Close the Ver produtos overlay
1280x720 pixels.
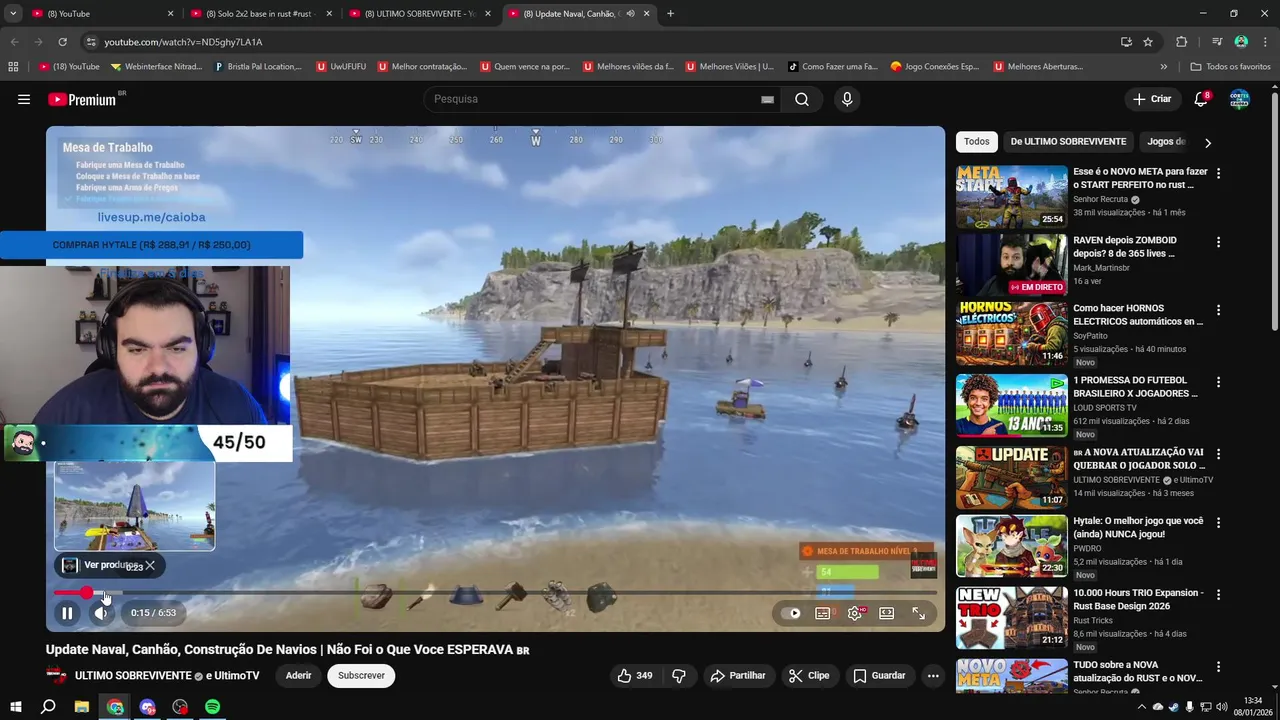coord(150,565)
